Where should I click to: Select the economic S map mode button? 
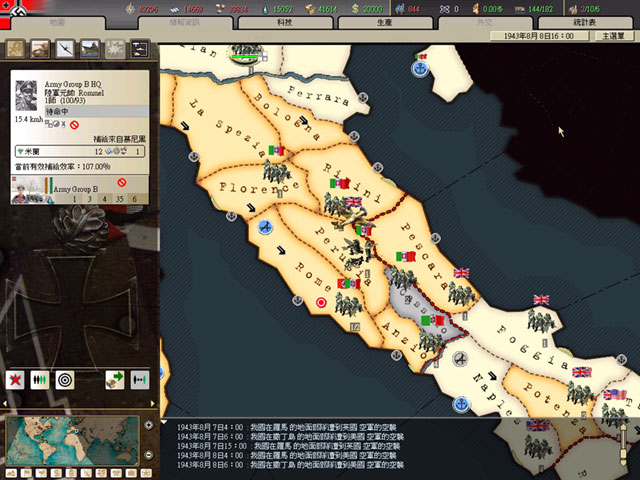pos(56,473)
